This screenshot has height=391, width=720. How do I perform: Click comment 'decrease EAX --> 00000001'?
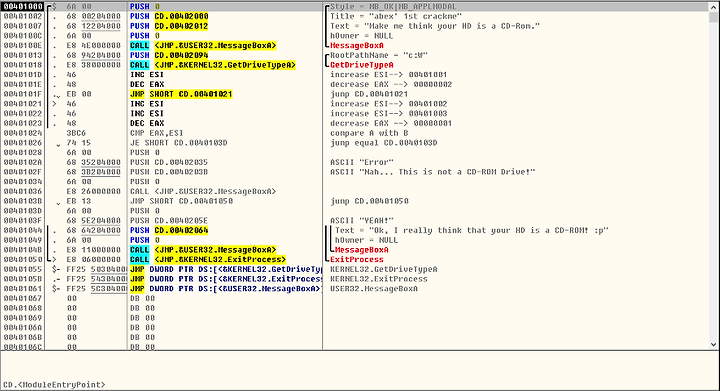[x=391, y=123]
